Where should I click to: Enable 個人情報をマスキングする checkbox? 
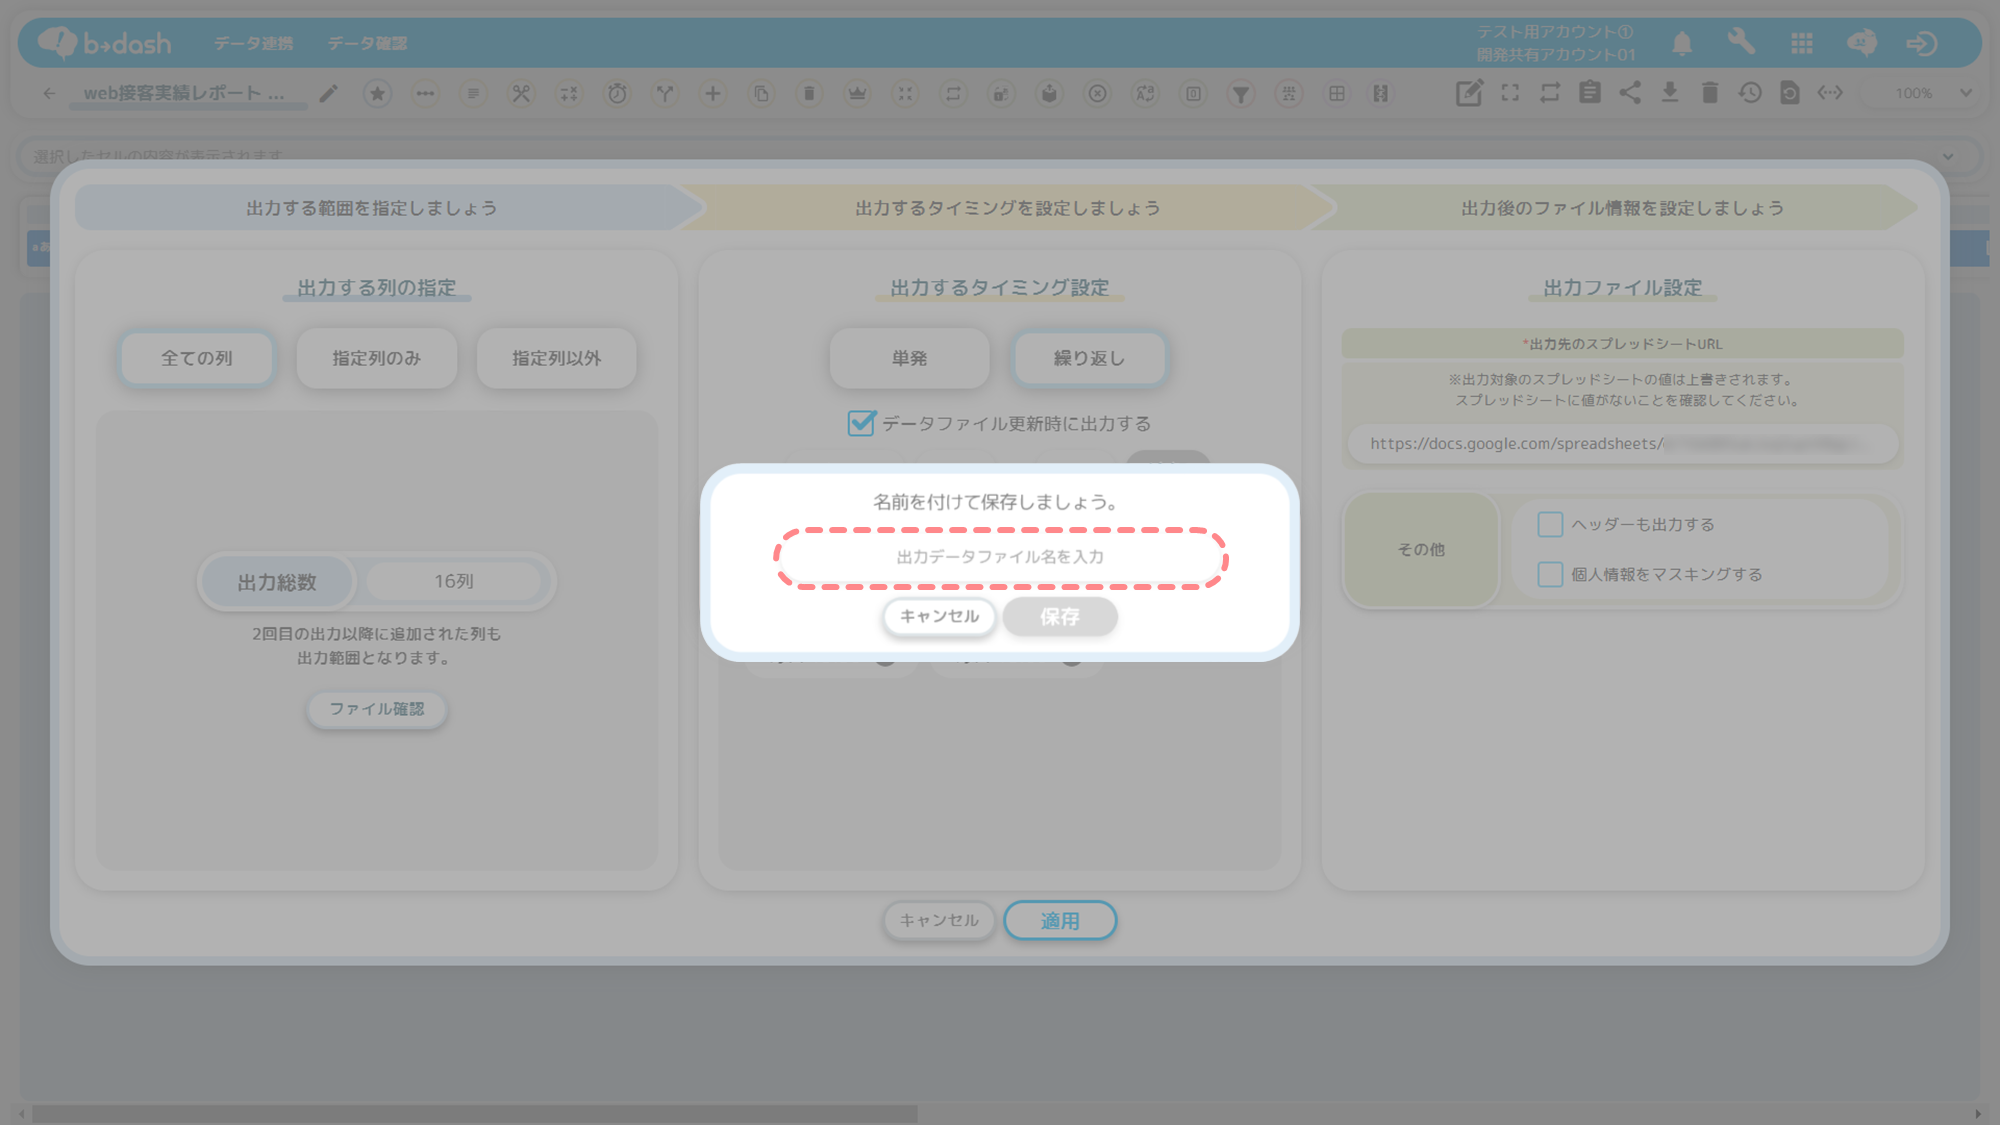click(1550, 574)
